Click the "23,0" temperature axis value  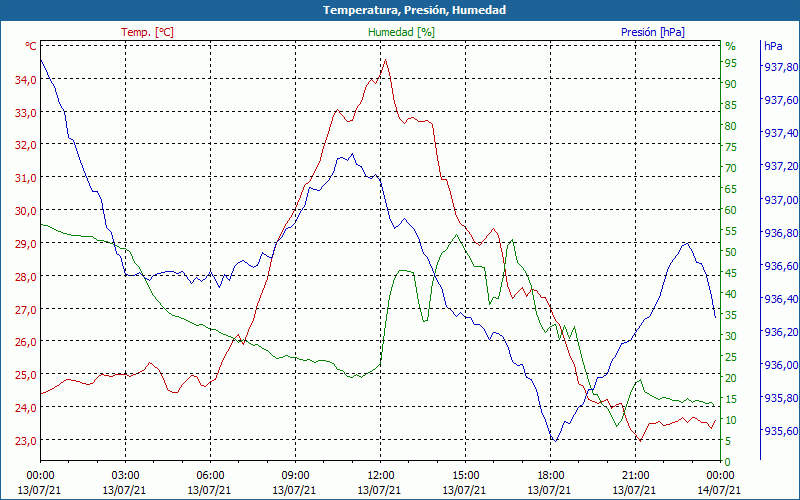[26, 440]
